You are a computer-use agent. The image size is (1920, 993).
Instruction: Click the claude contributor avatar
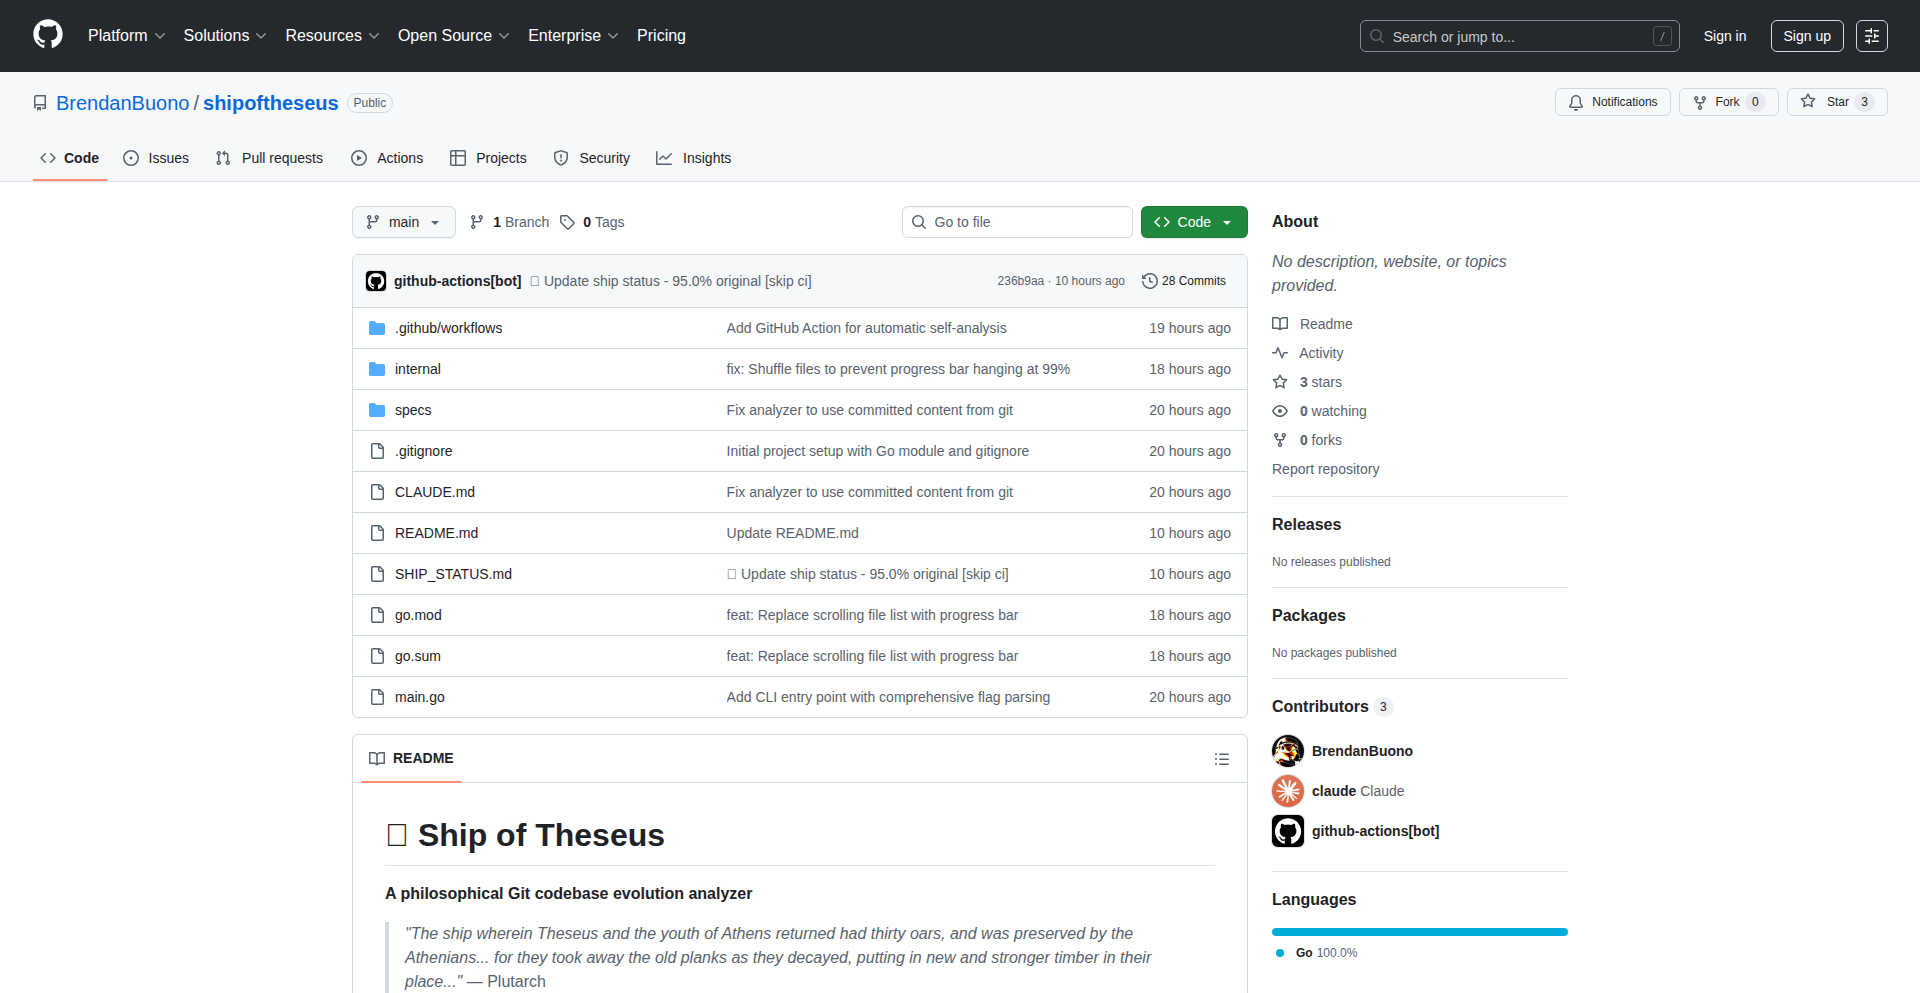tap(1287, 791)
